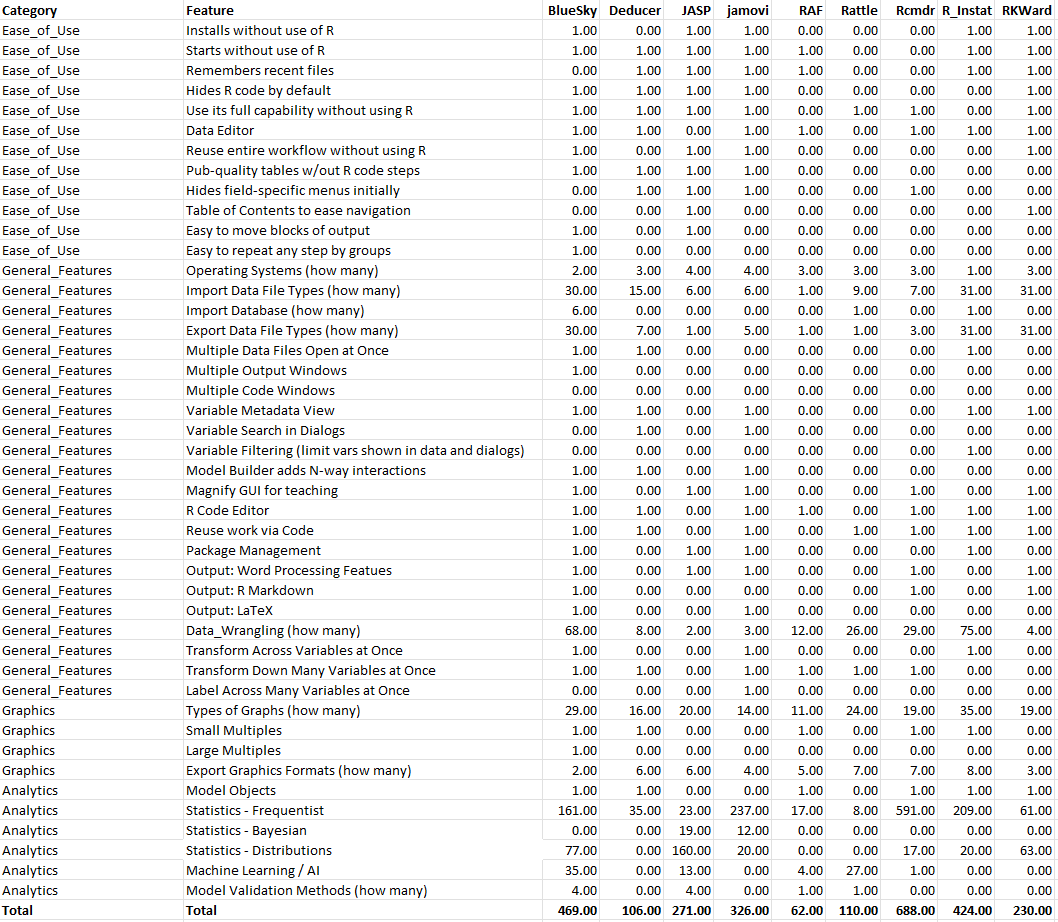This screenshot has width=1058, height=922.
Task: Select the 'Data Editor' feature cell
Action: tap(220, 130)
